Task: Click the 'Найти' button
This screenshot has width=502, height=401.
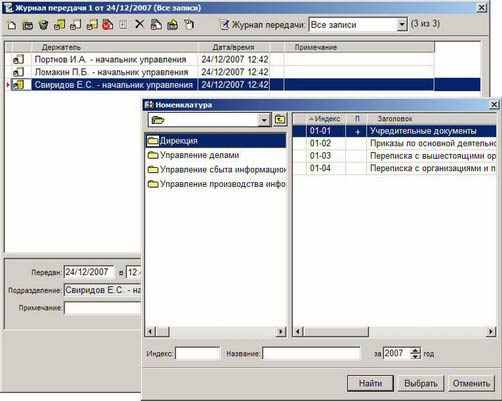Action: [370, 384]
